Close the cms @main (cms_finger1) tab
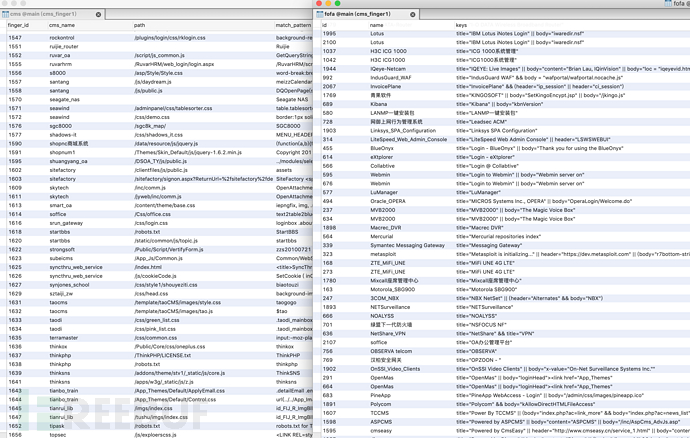This screenshot has width=690, height=438. [99, 15]
